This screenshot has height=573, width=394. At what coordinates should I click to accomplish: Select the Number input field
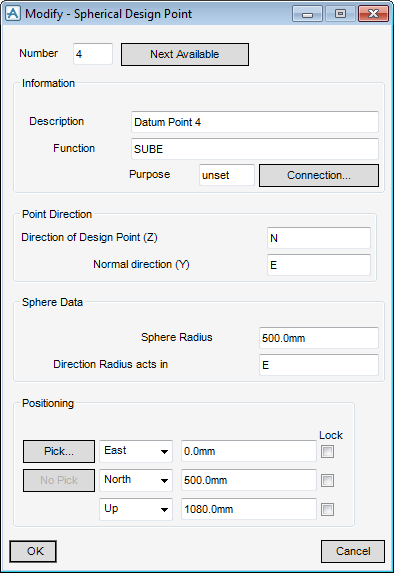(93, 54)
